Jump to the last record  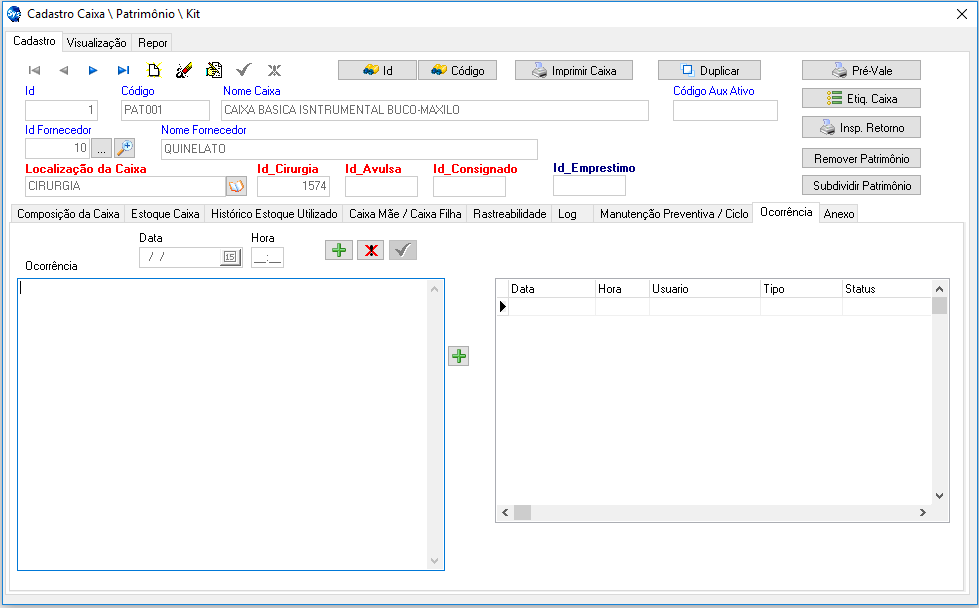pyautogui.click(x=123, y=70)
